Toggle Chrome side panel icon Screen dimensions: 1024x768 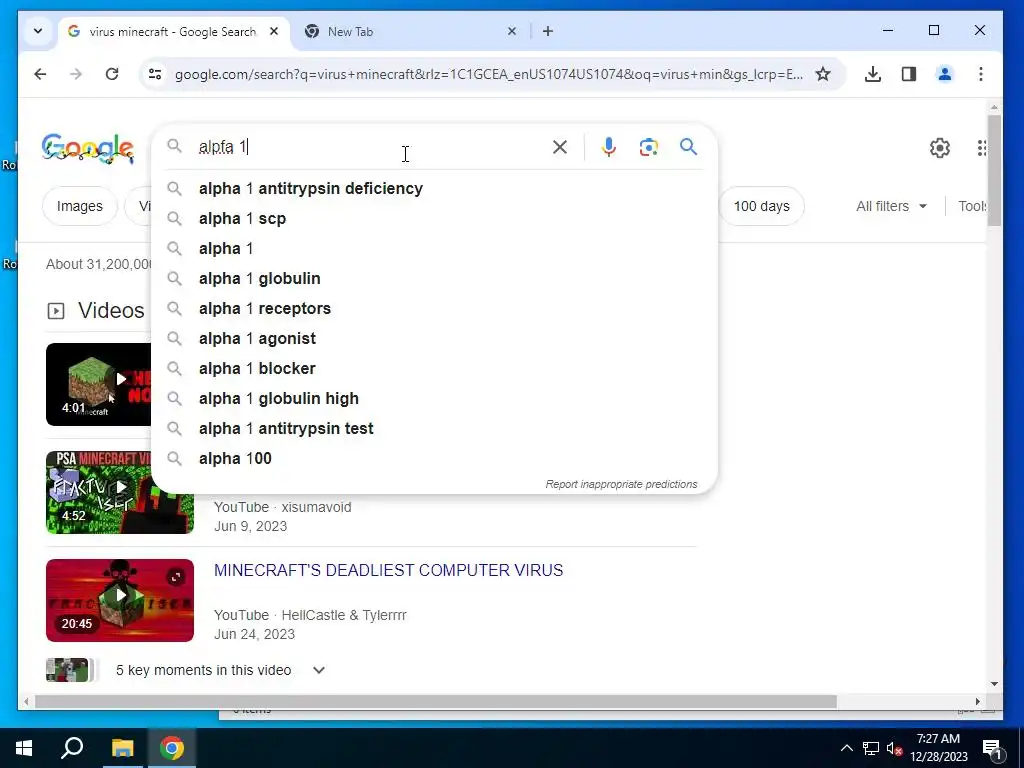[908, 74]
